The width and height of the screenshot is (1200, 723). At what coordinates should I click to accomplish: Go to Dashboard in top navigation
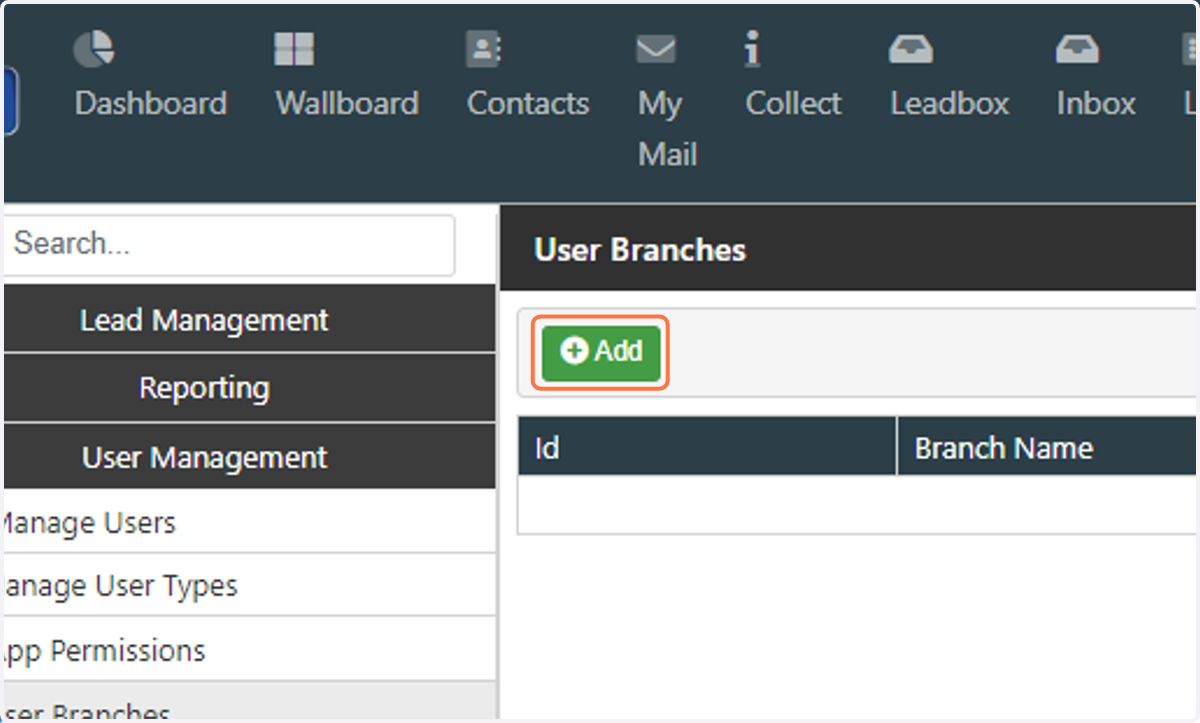(x=151, y=103)
